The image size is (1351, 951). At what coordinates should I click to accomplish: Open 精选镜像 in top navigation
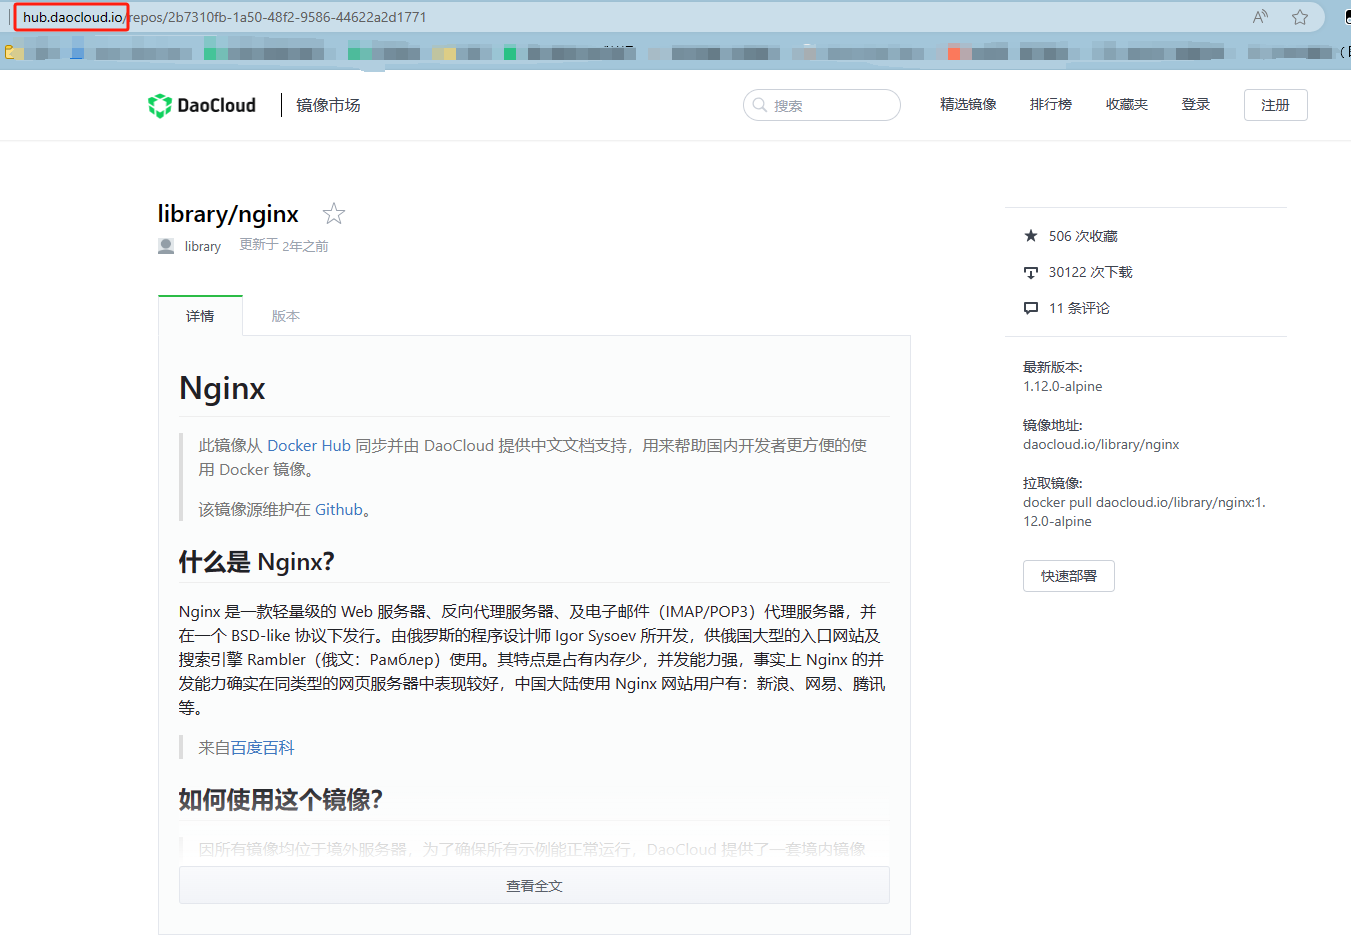968,104
